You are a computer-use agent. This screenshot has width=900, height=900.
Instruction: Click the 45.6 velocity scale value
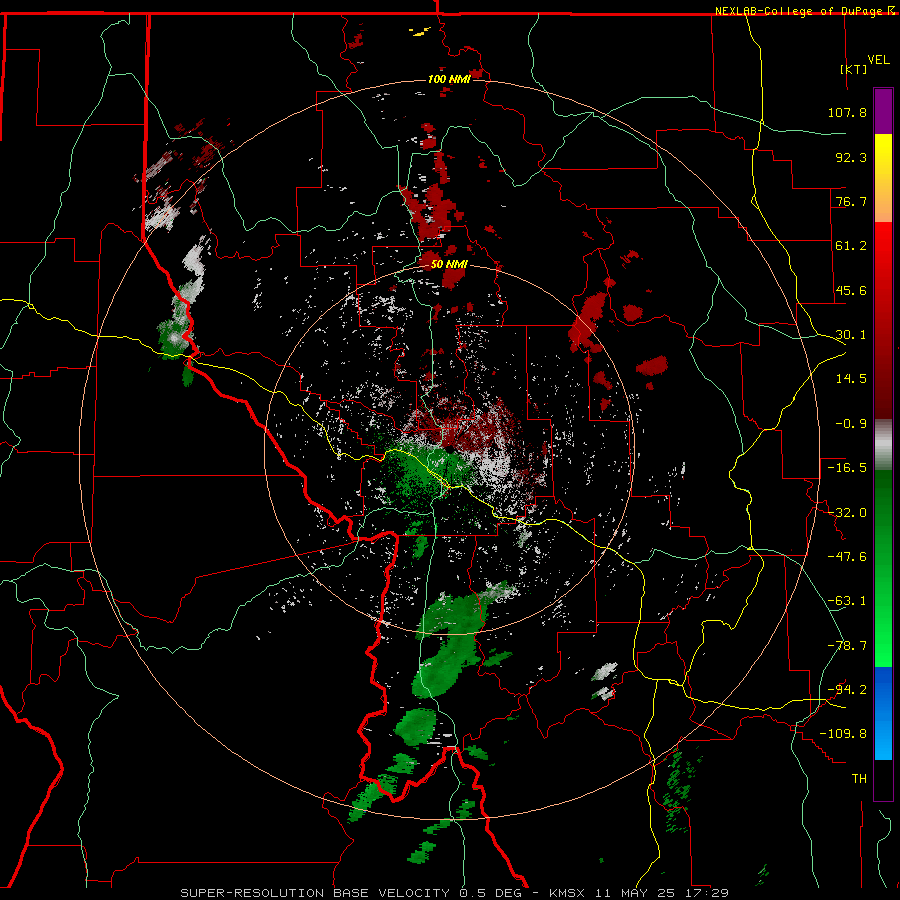[x=851, y=290]
